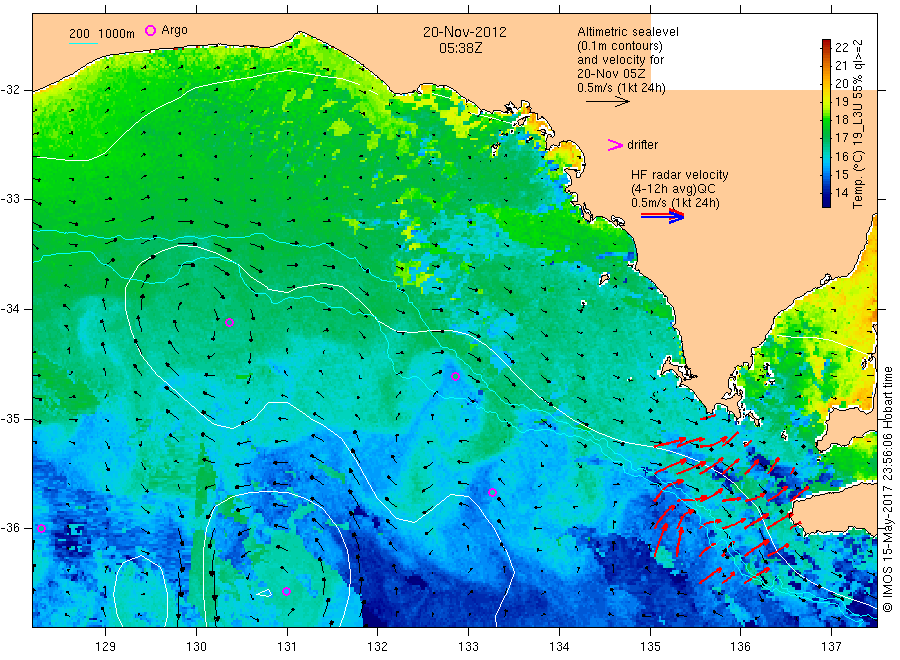Click the colorbar label "14"
Image resolution: width=900 pixels, height=660 pixels.
point(841,193)
